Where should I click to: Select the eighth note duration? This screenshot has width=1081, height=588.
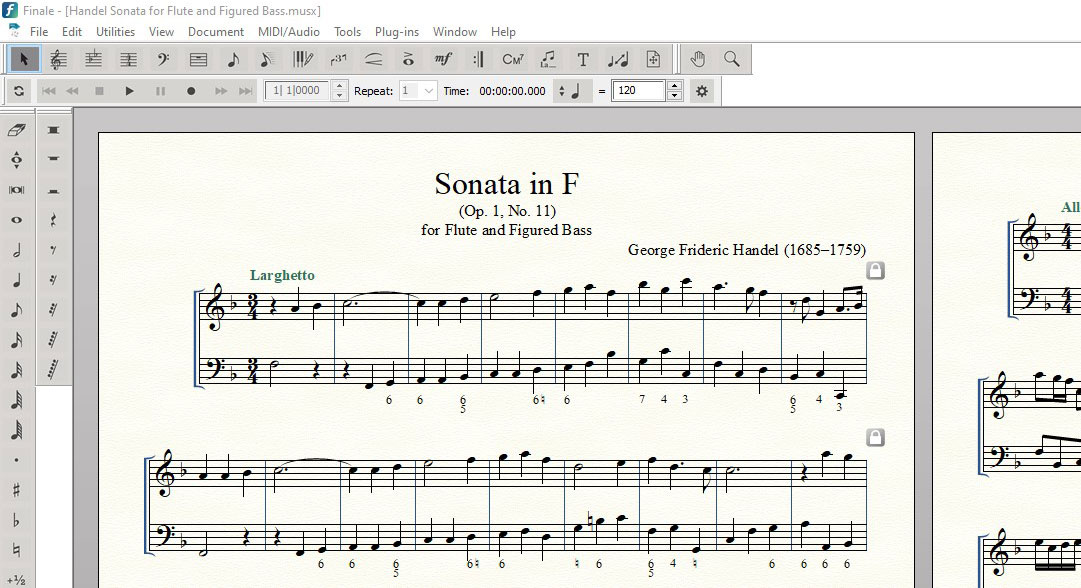(x=17, y=310)
